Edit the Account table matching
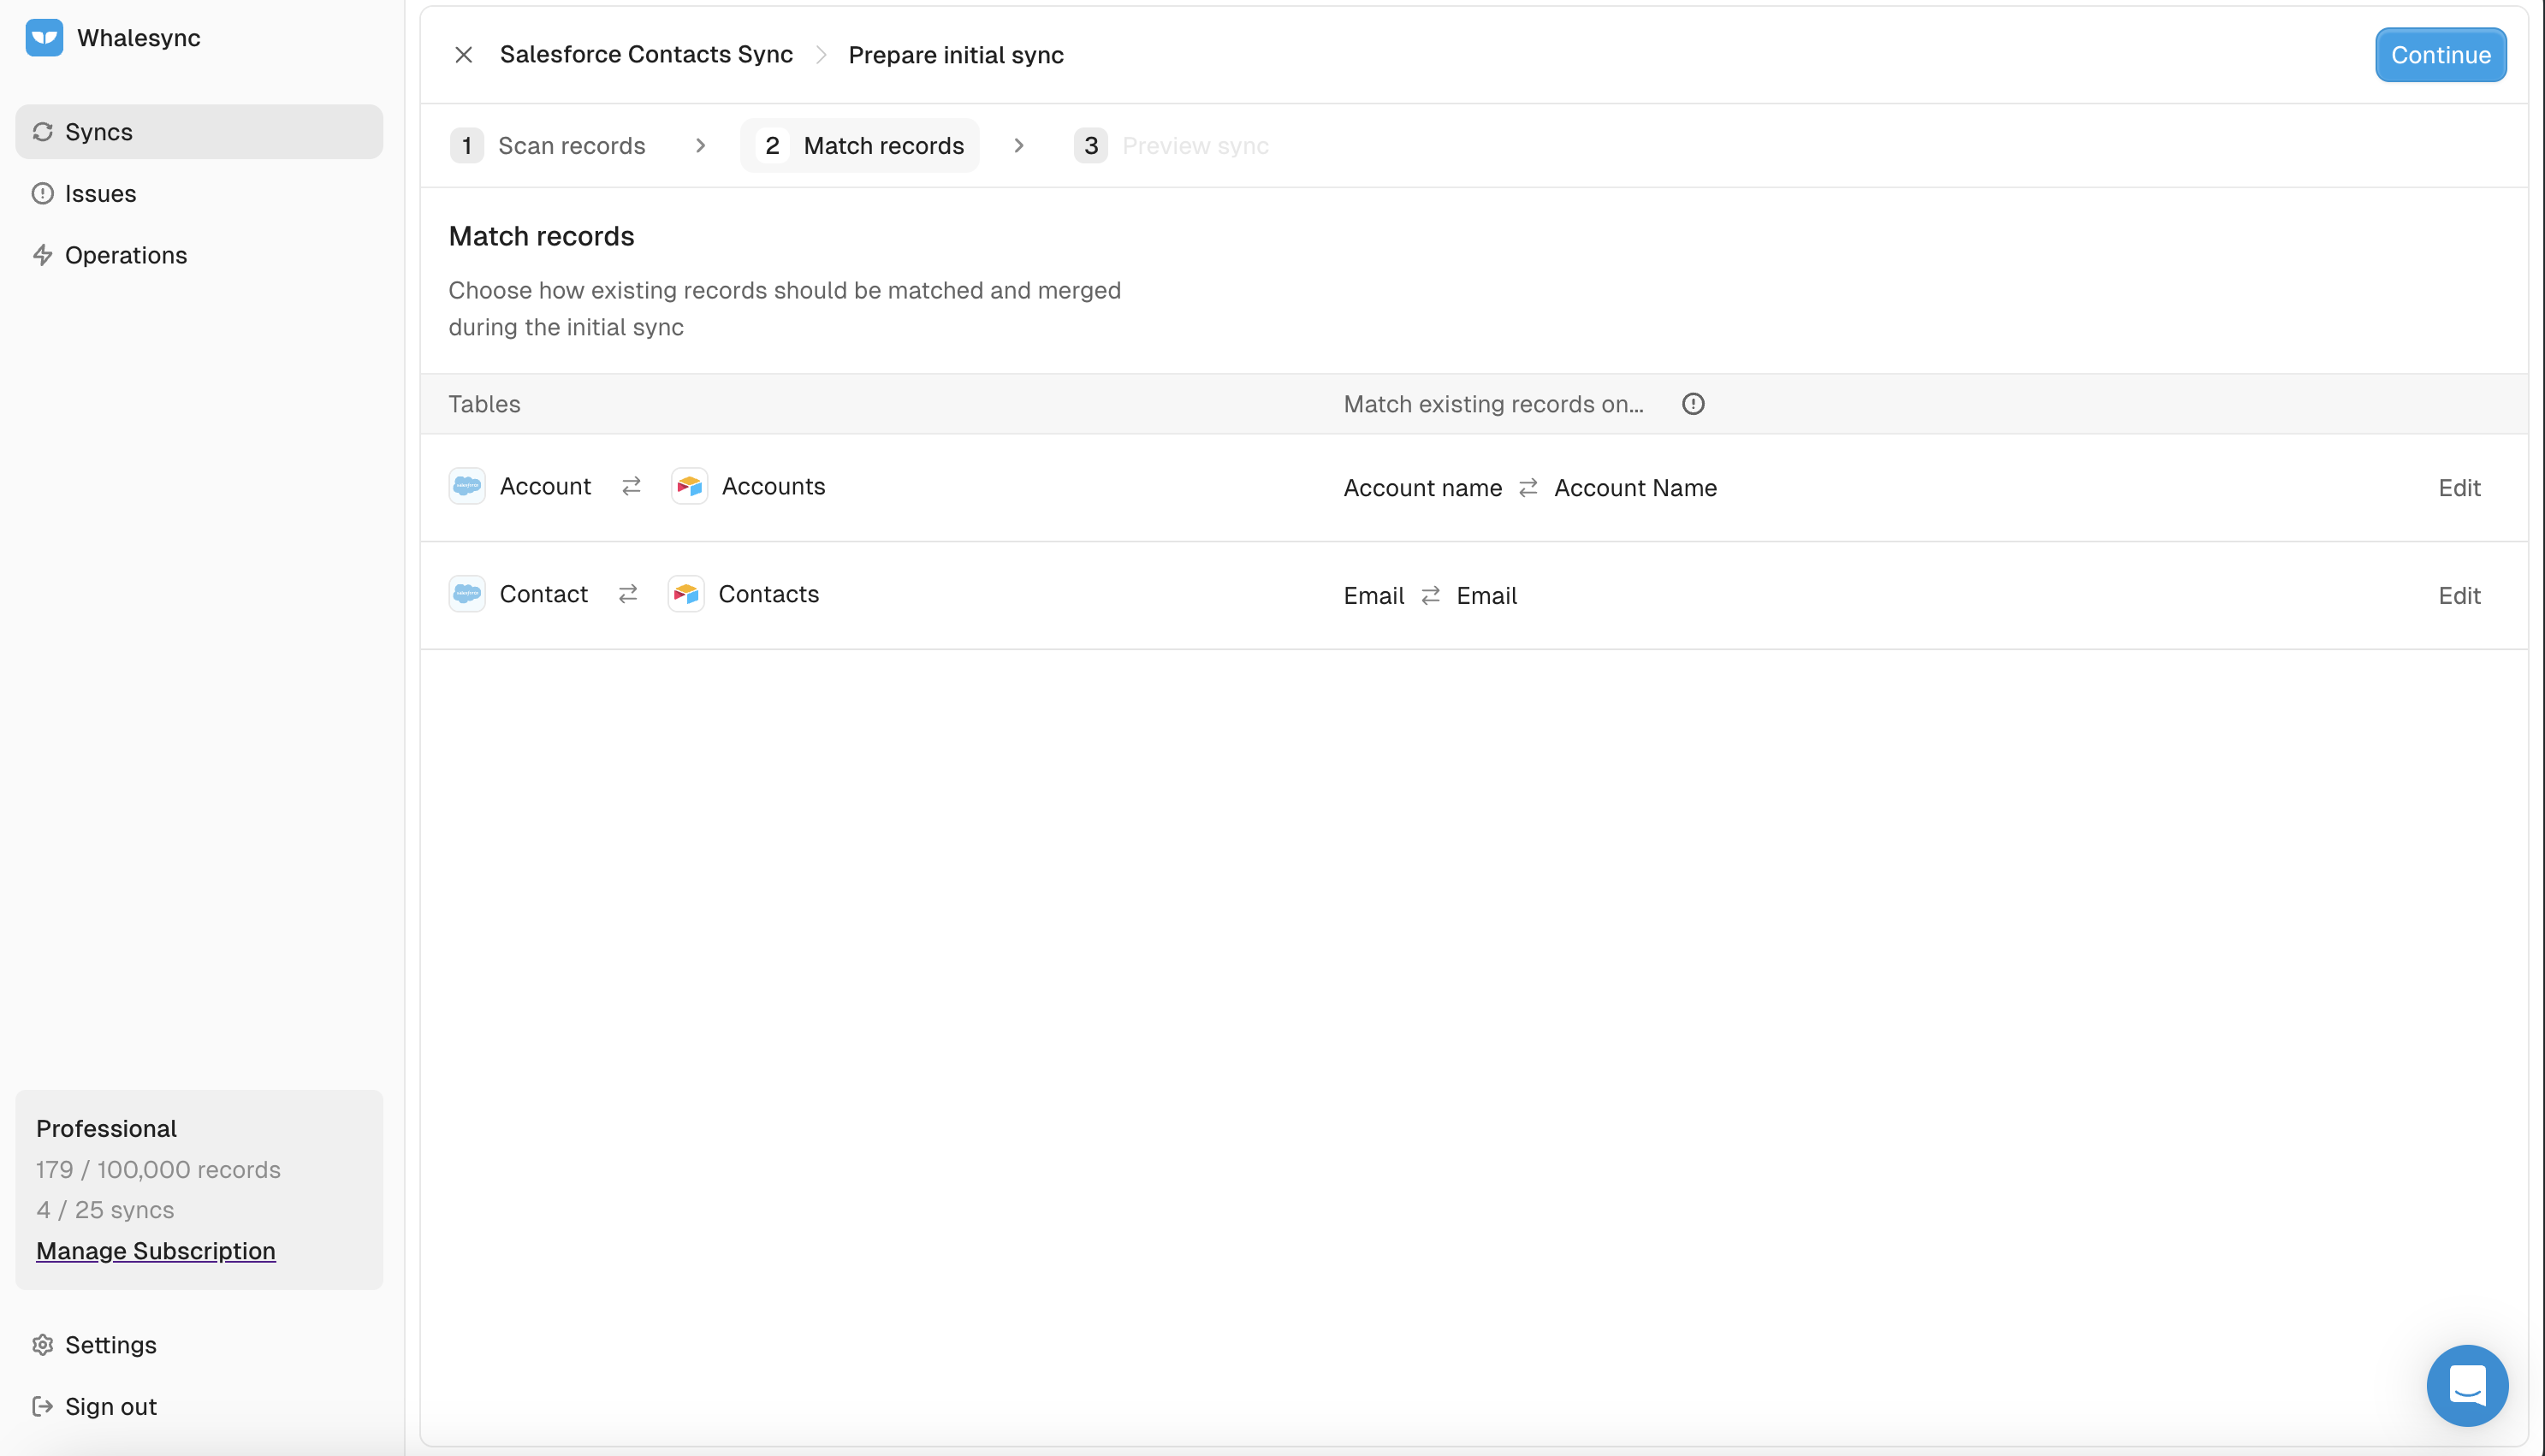This screenshot has width=2545, height=1456. click(2458, 488)
